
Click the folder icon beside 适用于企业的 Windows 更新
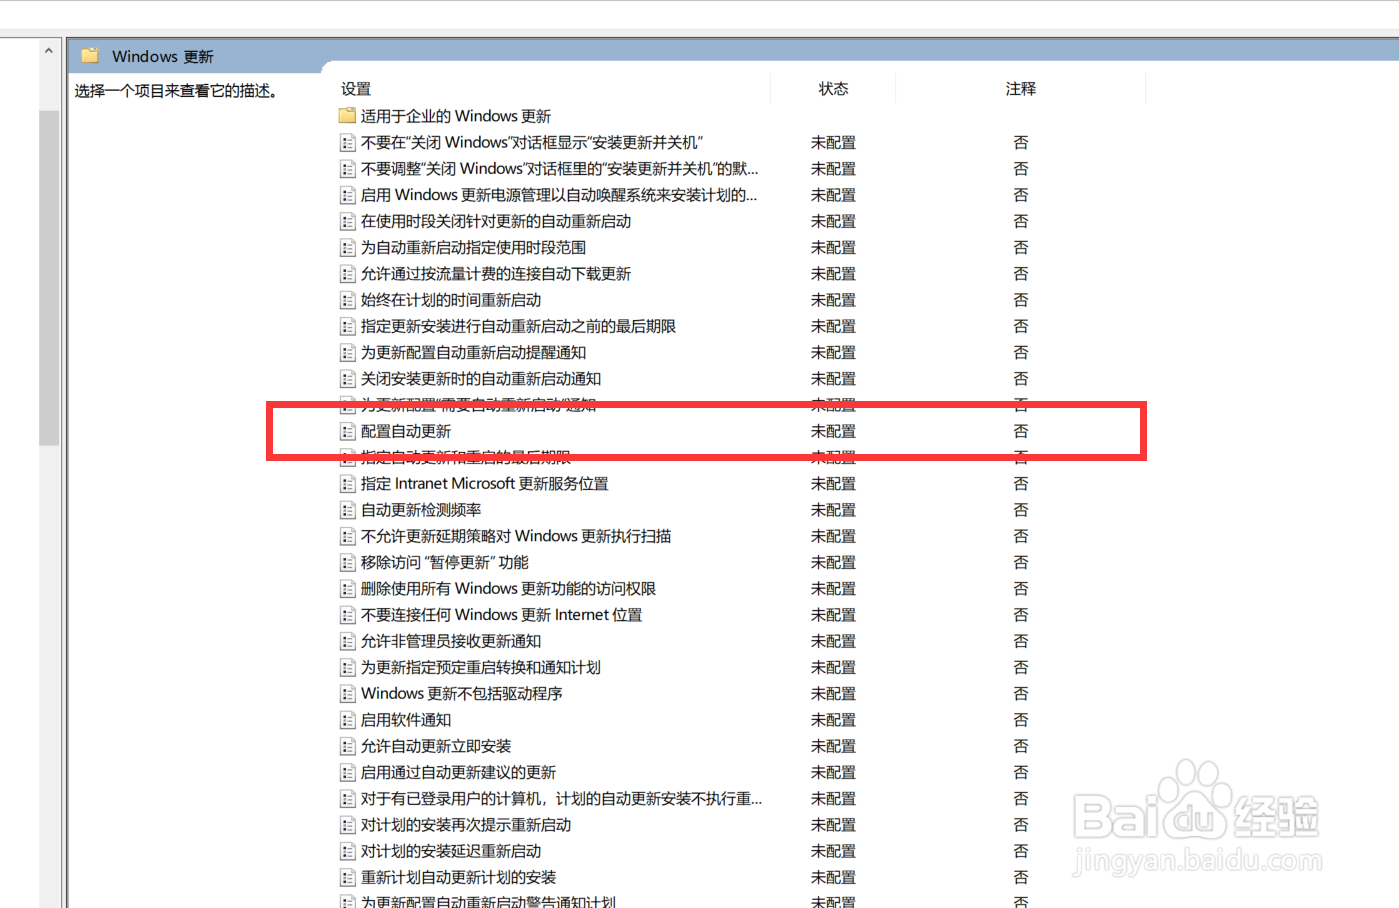346,116
